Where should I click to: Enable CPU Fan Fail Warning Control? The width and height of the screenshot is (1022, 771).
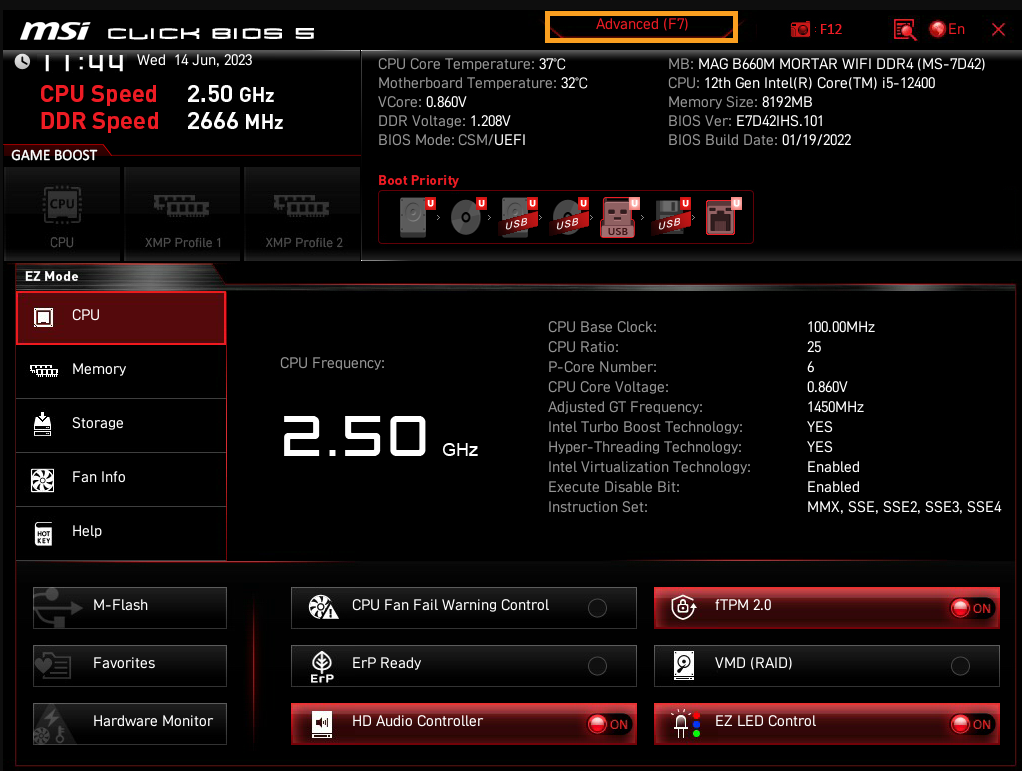(597, 608)
